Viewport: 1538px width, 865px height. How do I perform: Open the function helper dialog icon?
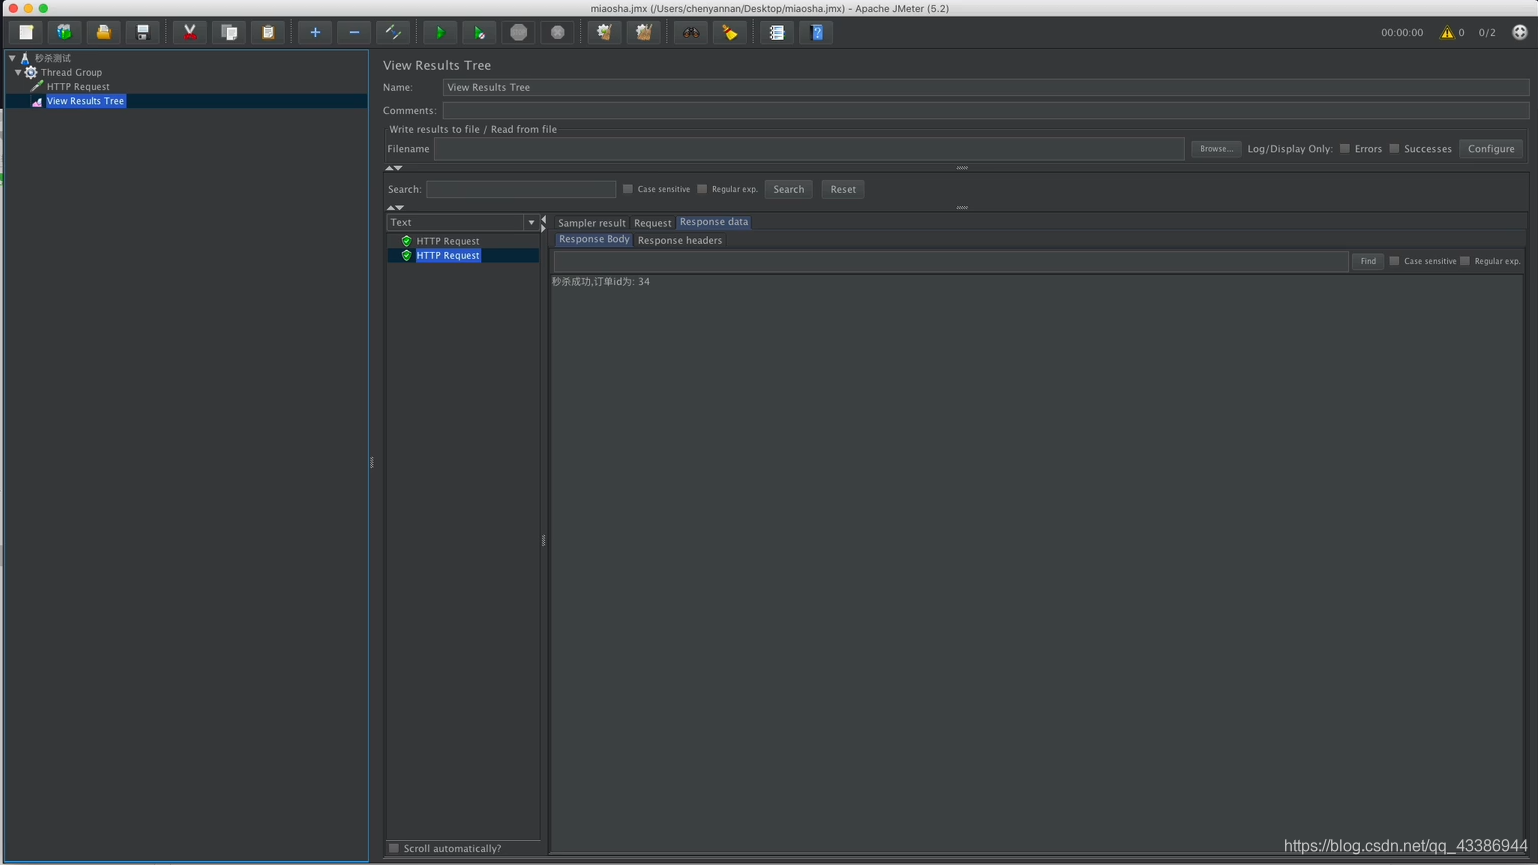tap(777, 32)
